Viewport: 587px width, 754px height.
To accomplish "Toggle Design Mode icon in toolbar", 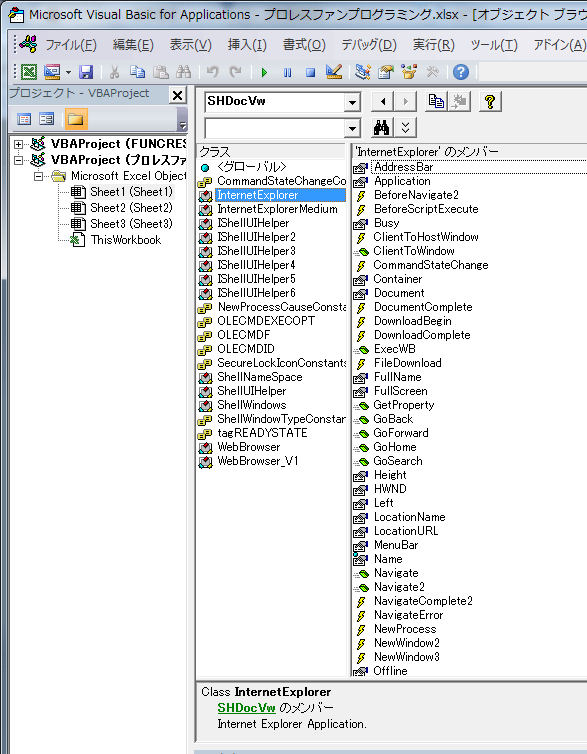I will coord(334,72).
